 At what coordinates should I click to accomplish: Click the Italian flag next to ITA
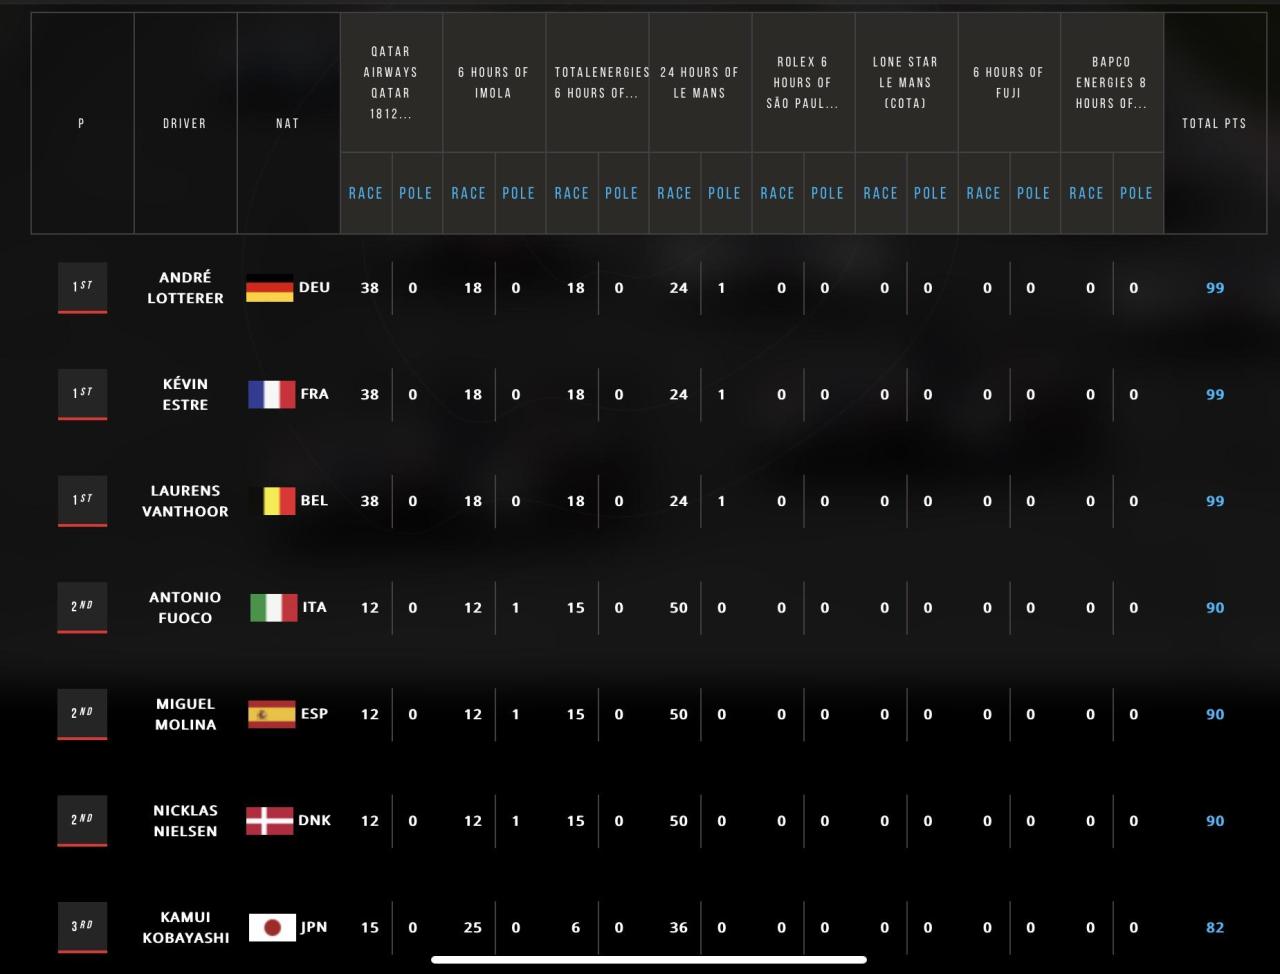pyautogui.click(x=273, y=608)
